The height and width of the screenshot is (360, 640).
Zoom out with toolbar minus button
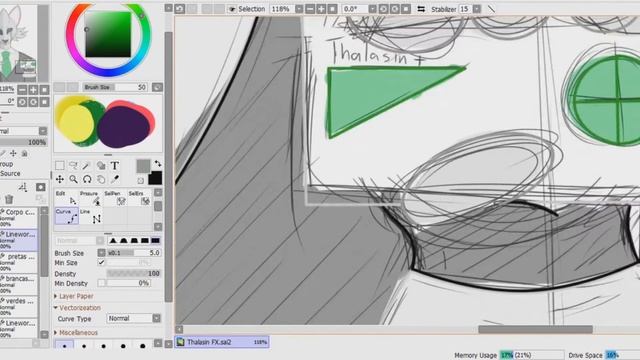tap(310, 9)
